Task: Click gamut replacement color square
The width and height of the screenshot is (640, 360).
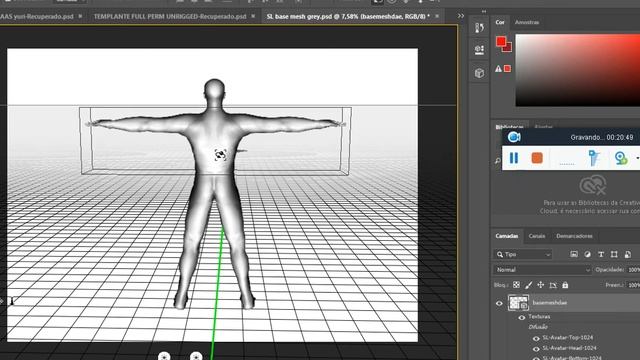Action: point(507,69)
